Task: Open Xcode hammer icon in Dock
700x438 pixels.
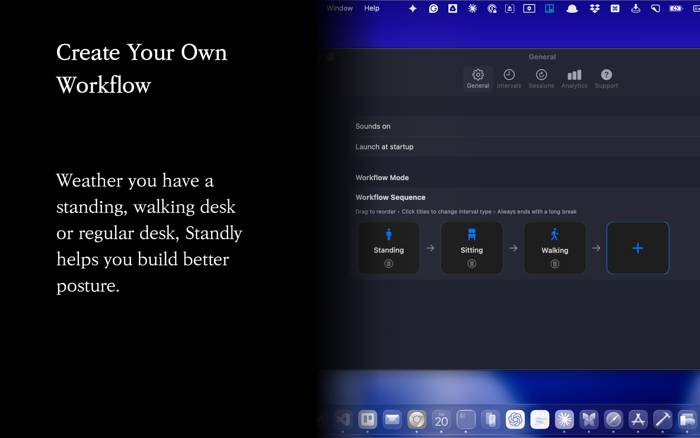Action: 662,420
